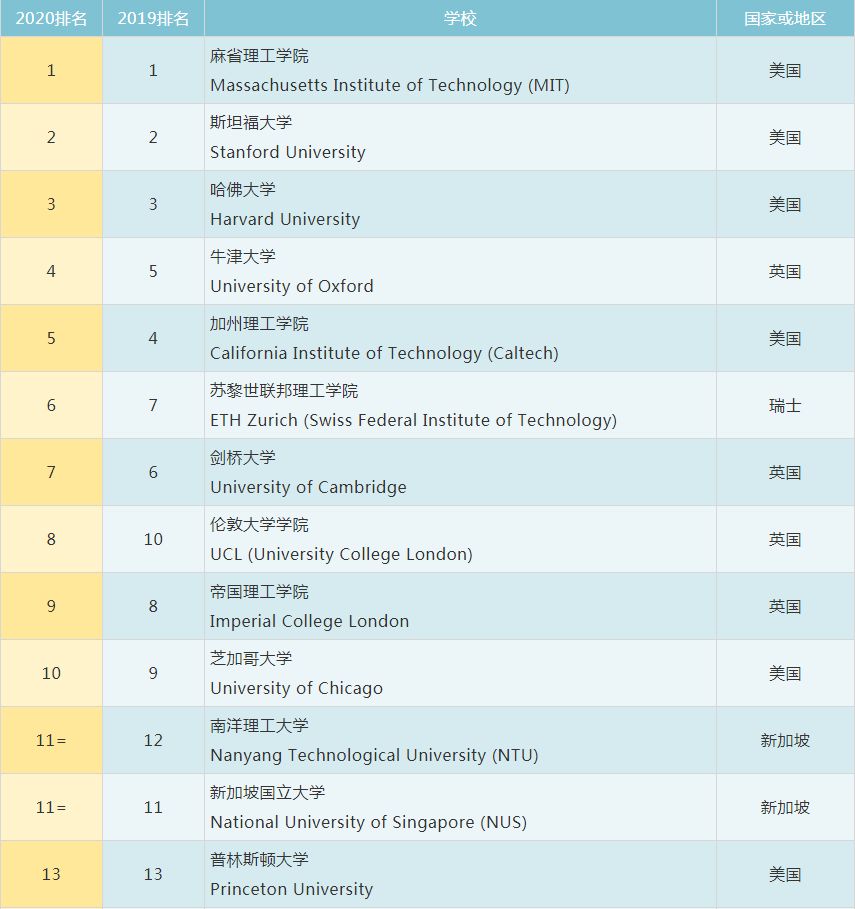Click 2020 rank 5 in Caltech row
855x909 pixels.
[51, 338]
